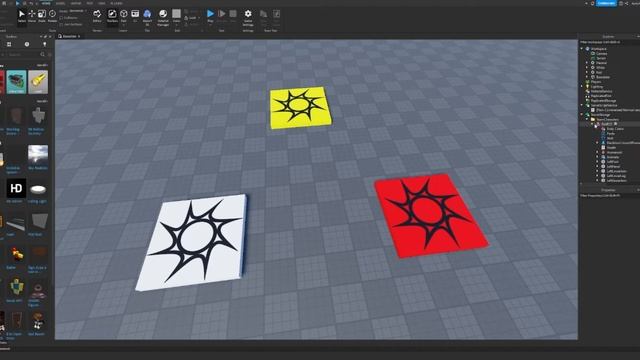640x360 pixels.
Task: Open the Toolbox creations lightbulb tab
Action: point(44,44)
